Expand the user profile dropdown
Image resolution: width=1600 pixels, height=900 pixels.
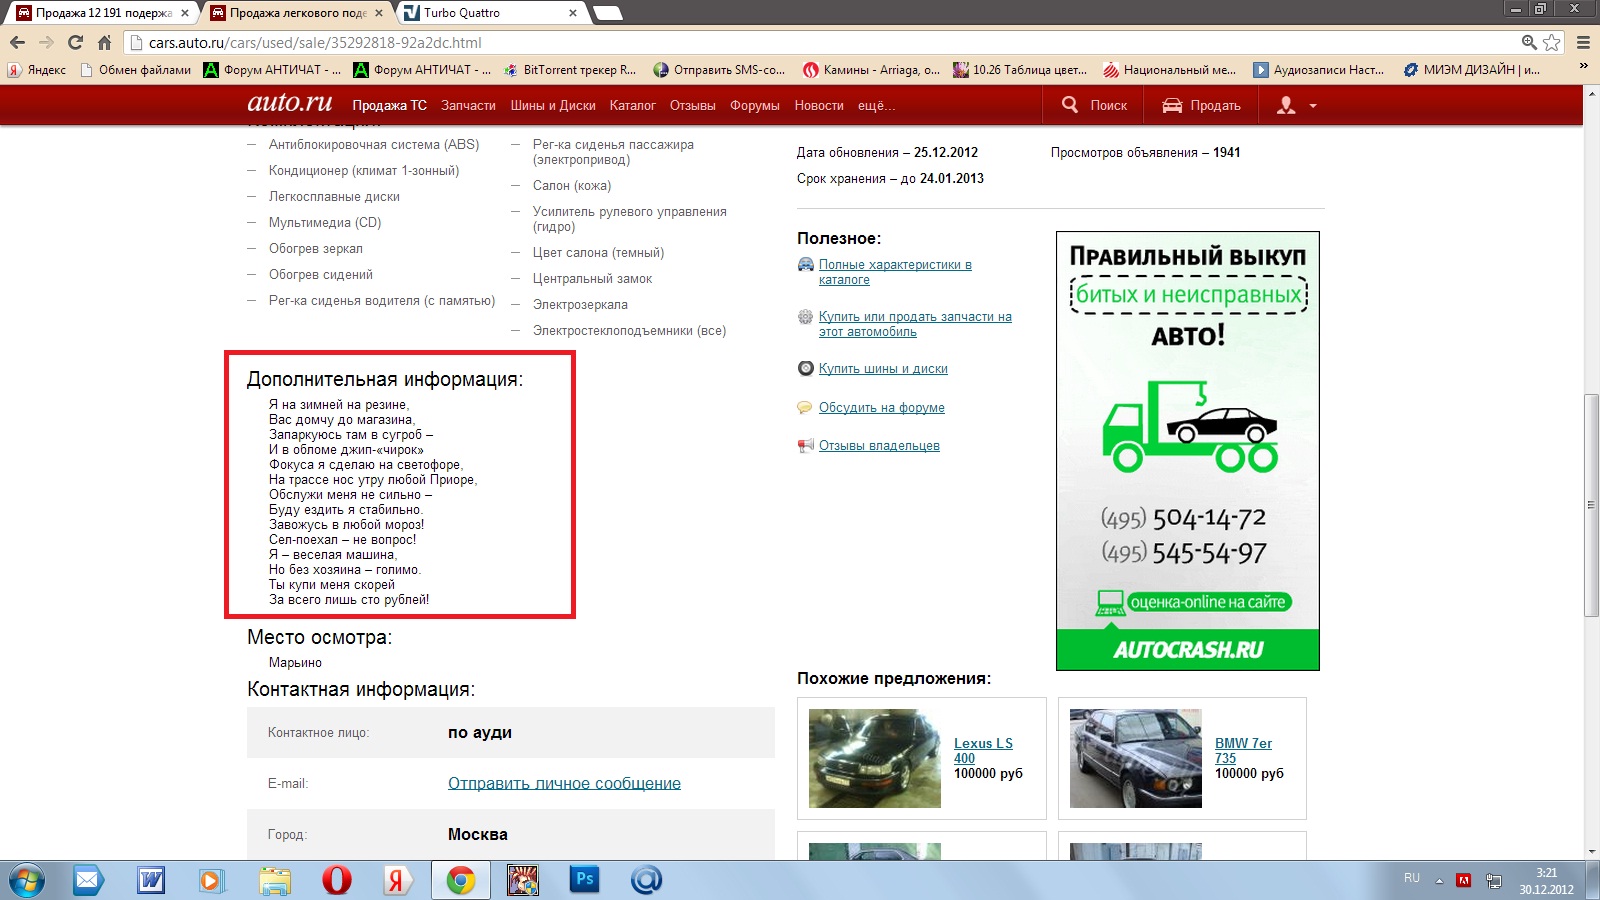tap(1296, 105)
